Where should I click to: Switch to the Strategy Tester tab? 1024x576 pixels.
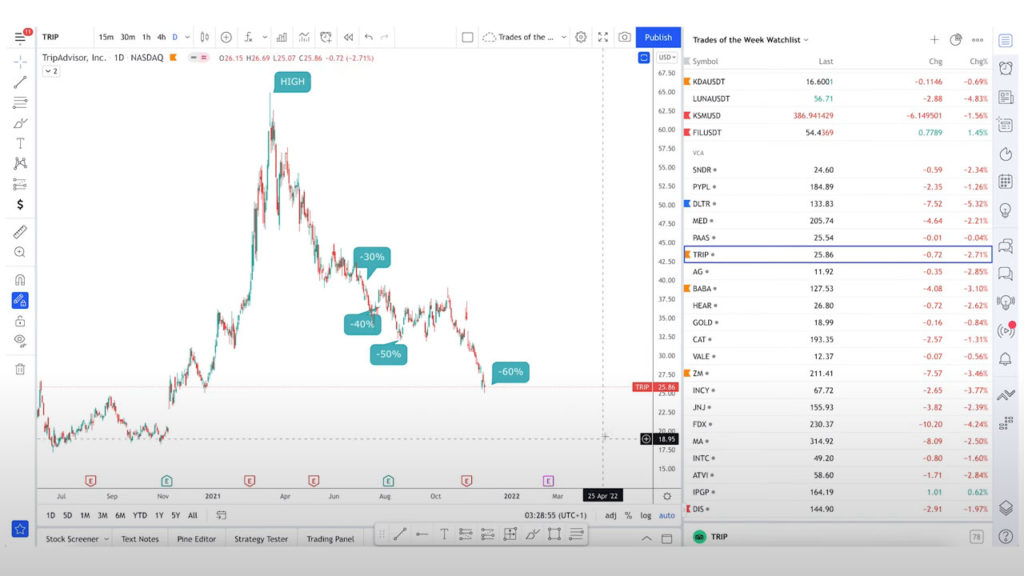pyautogui.click(x=261, y=539)
